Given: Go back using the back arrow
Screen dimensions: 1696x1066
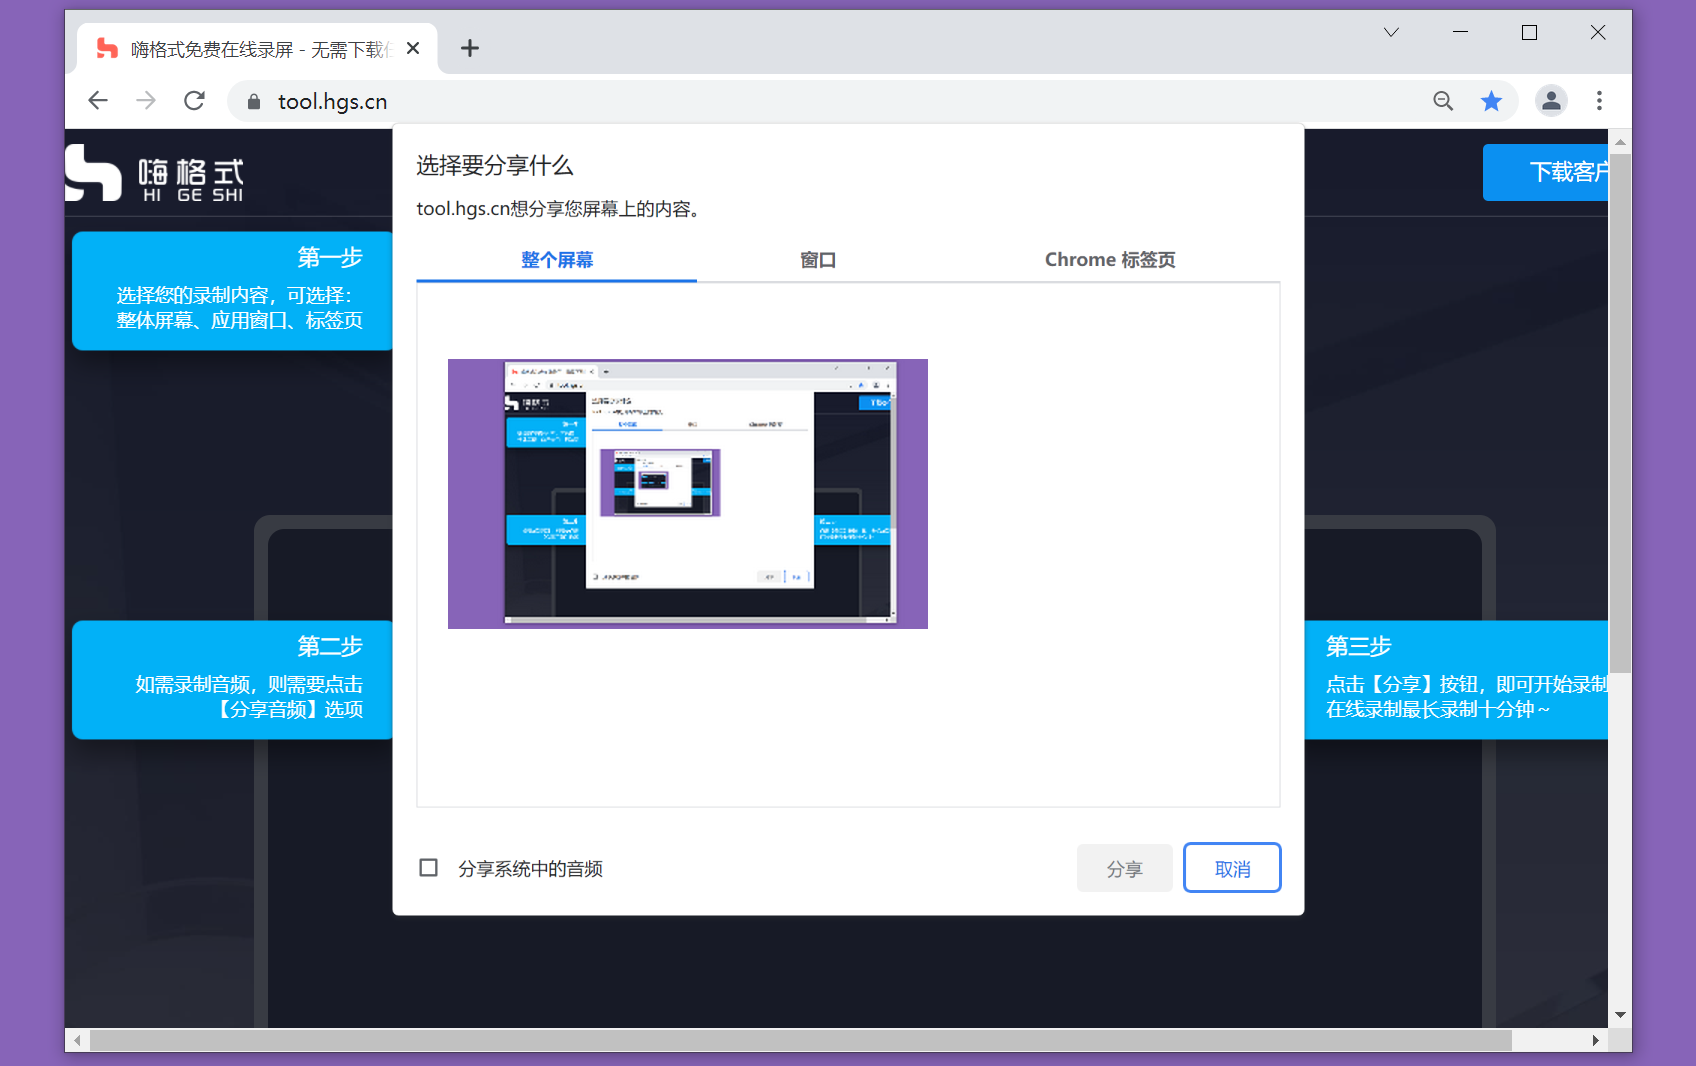Looking at the screenshot, I should (98, 100).
